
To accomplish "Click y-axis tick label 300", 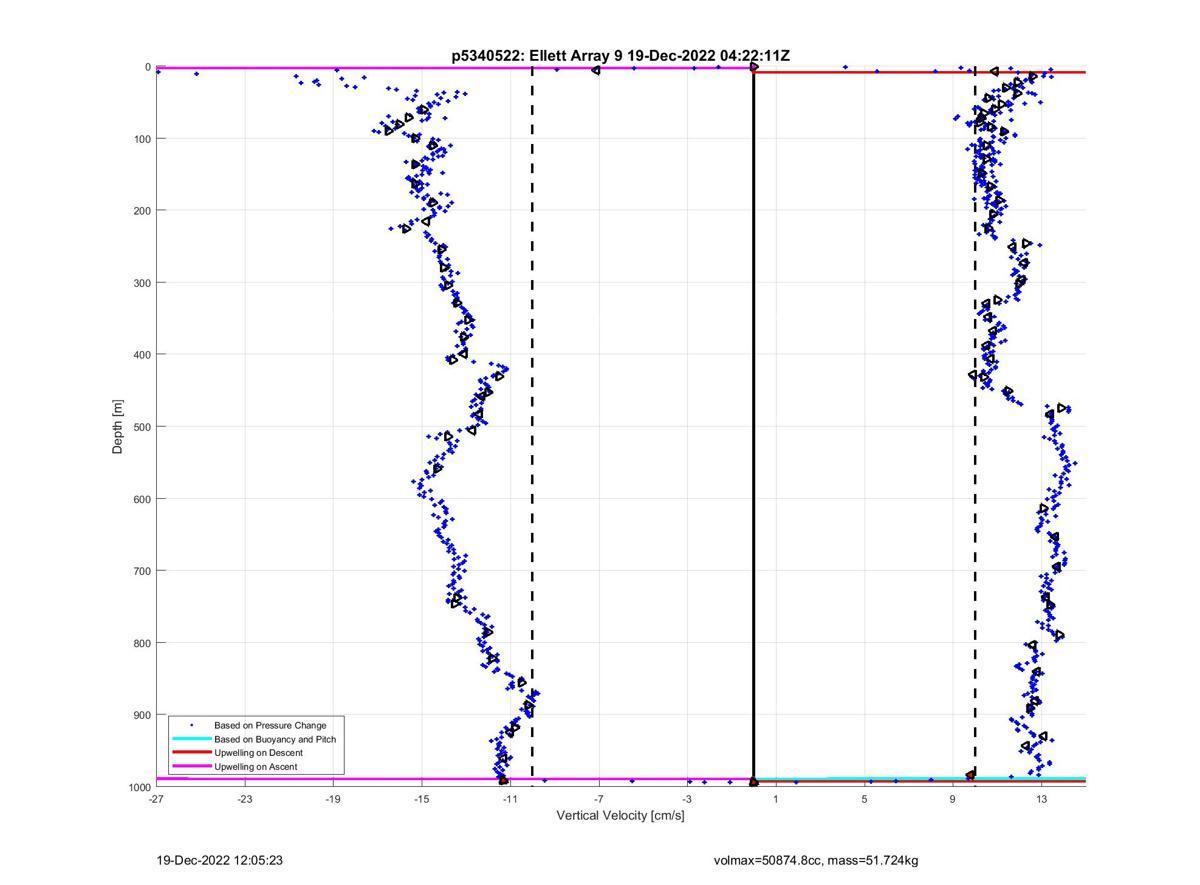I will coord(142,282).
